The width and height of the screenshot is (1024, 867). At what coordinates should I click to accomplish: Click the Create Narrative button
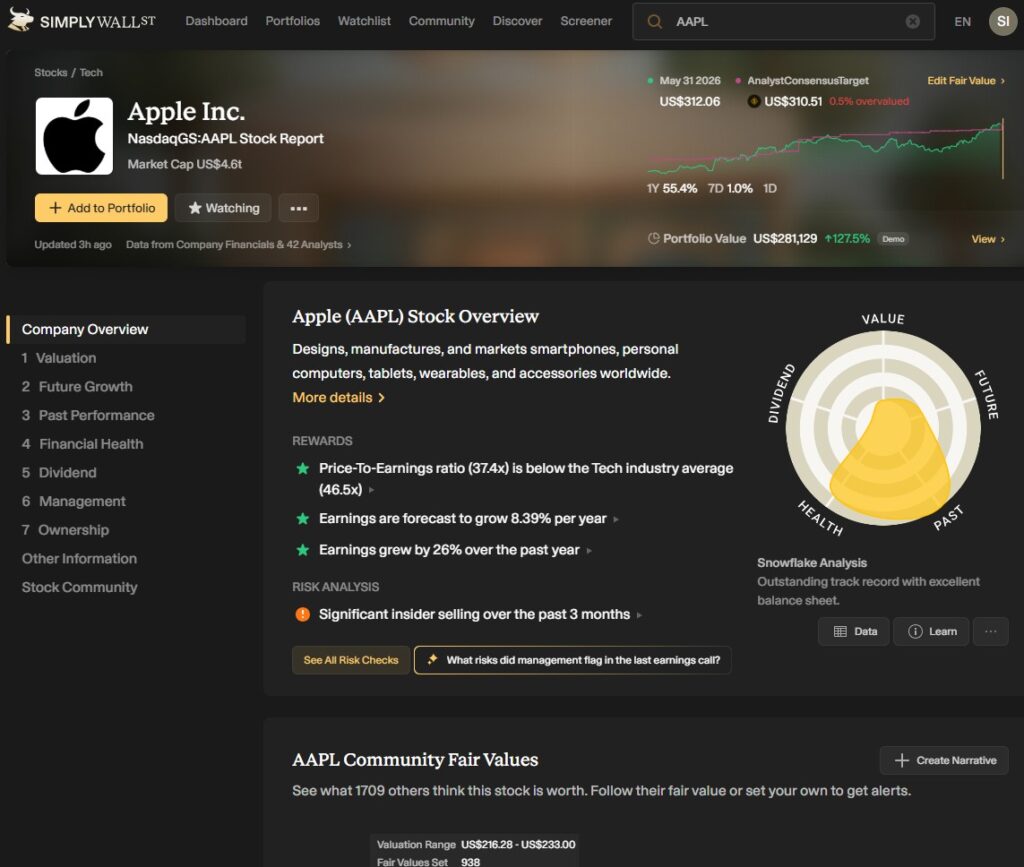(944, 761)
